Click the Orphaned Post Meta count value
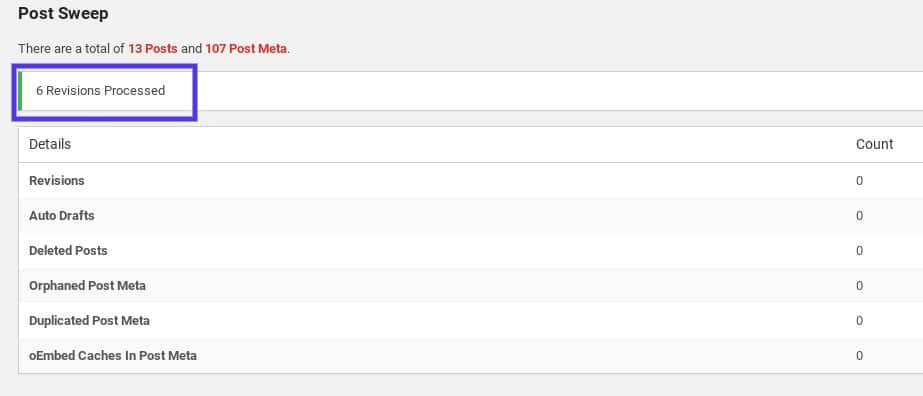The height and width of the screenshot is (396, 923). (859, 286)
